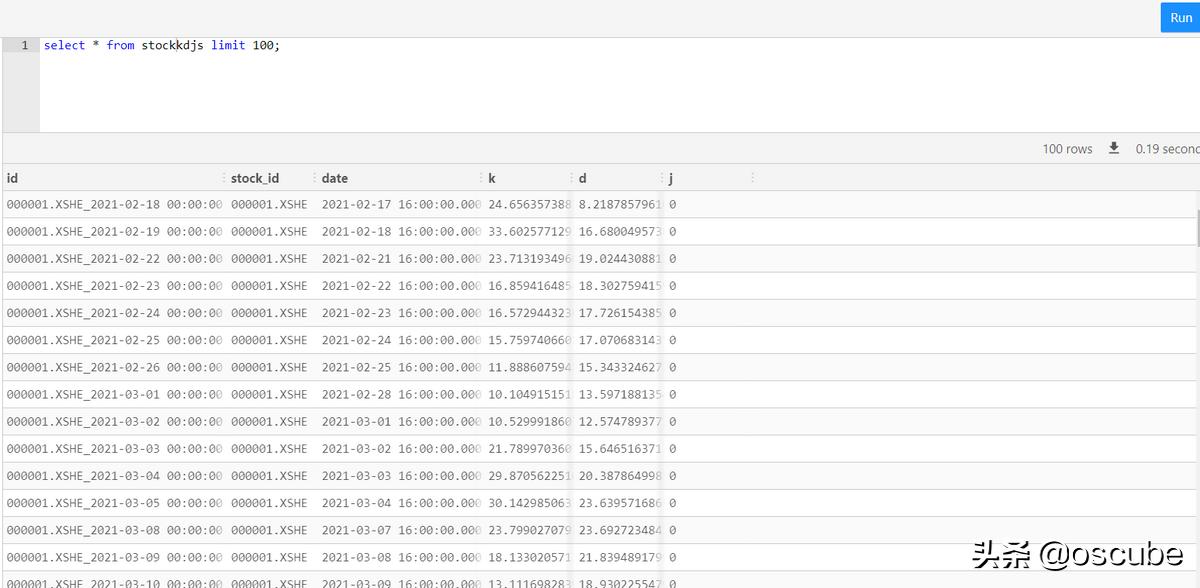Download the query results
The width and height of the screenshot is (1200, 588).
(x=1114, y=148)
